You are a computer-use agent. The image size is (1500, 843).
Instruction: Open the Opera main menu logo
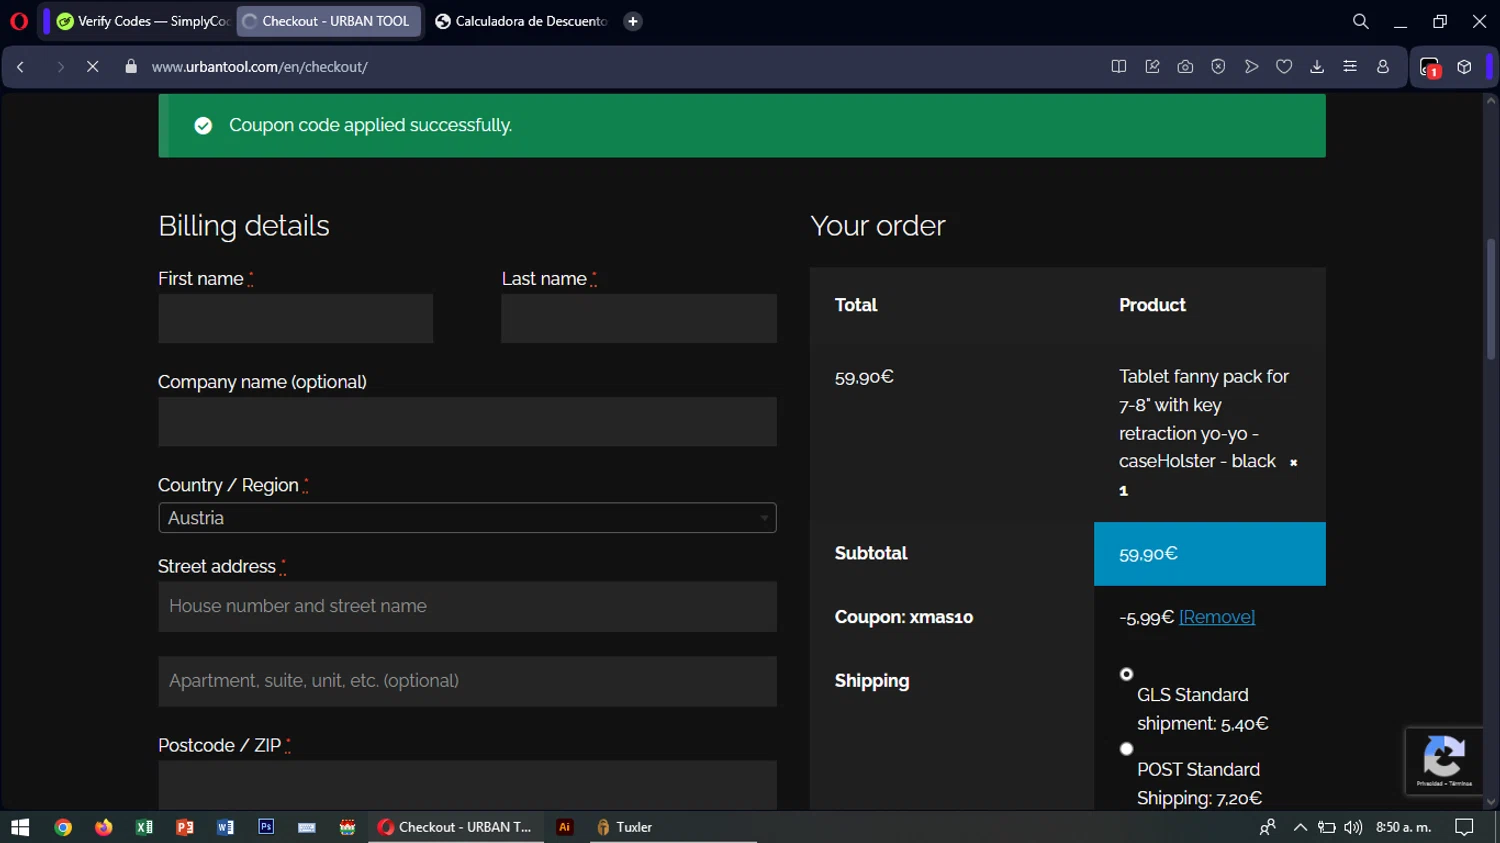(18, 21)
